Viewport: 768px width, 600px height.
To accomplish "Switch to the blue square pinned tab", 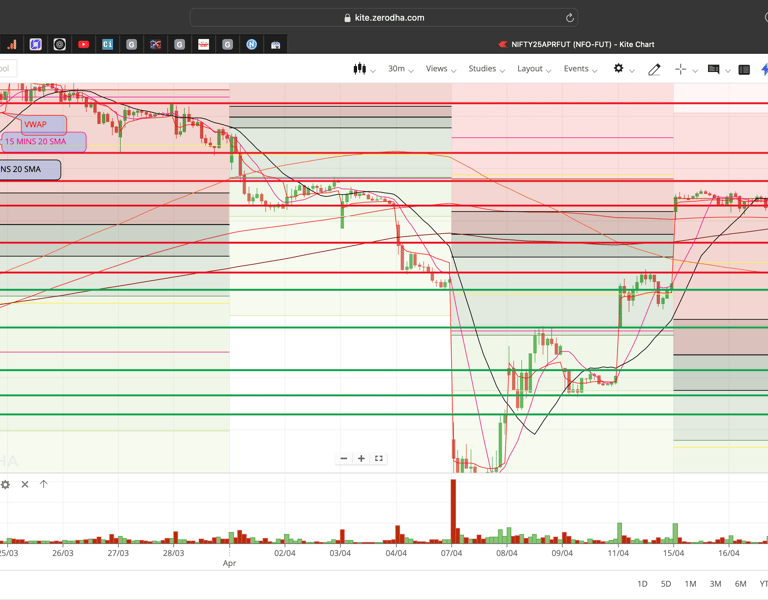I will [x=35, y=45].
